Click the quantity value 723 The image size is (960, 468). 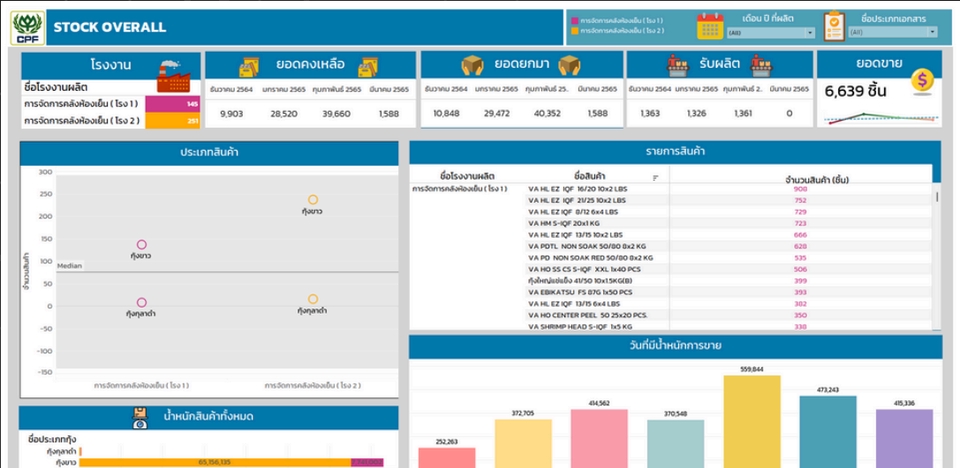coord(800,223)
